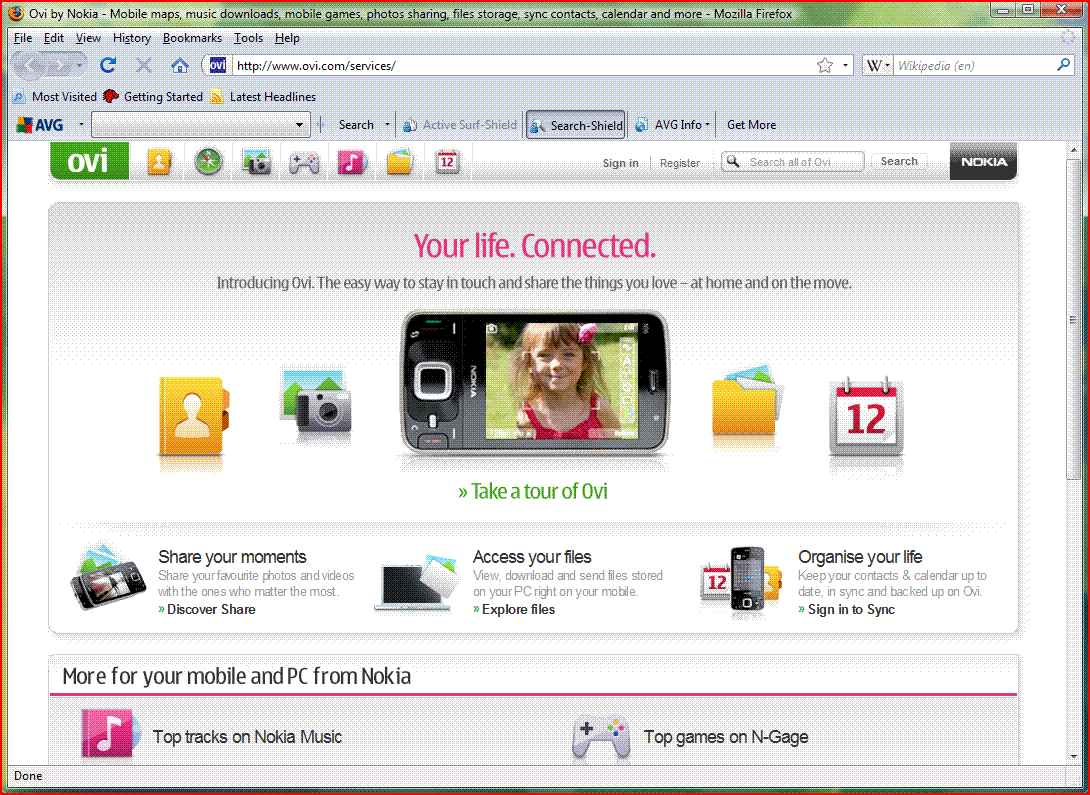Click the large calendar 12 icon
This screenshot has height=795, width=1090.
pyautogui.click(x=867, y=418)
